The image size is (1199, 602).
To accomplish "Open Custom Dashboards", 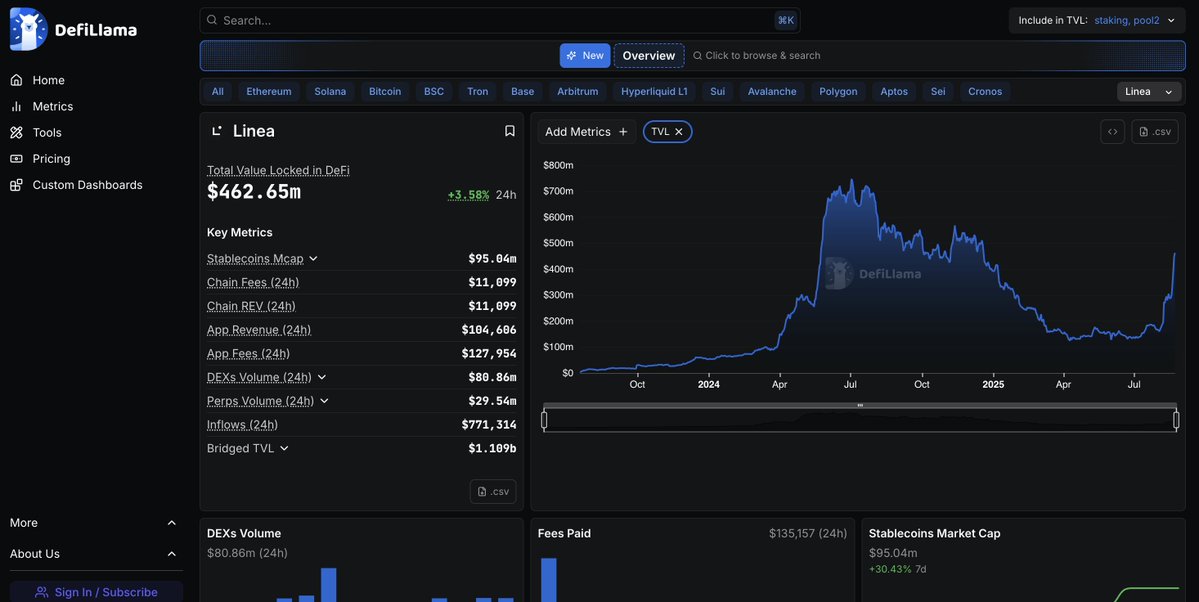I will click(x=76, y=185).
